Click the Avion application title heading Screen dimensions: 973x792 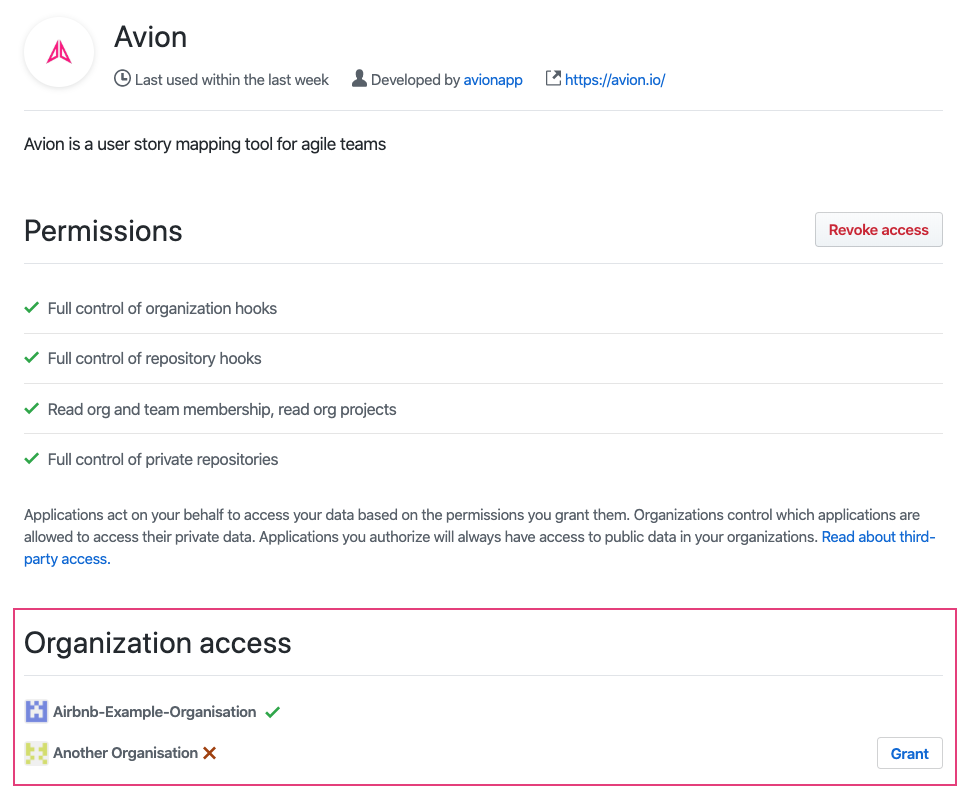point(151,37)
